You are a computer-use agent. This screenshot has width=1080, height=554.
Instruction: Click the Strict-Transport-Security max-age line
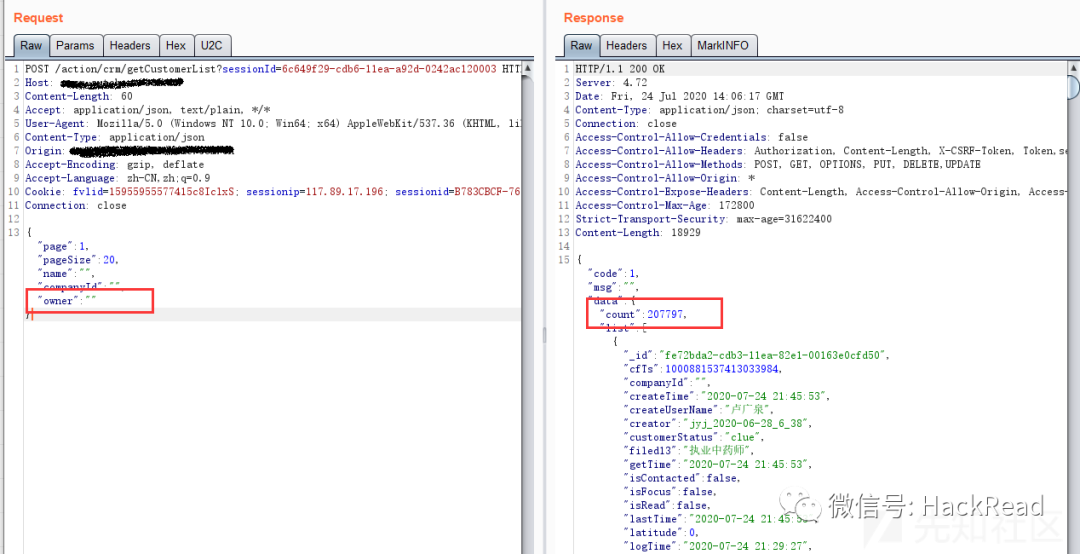(703, 219)
